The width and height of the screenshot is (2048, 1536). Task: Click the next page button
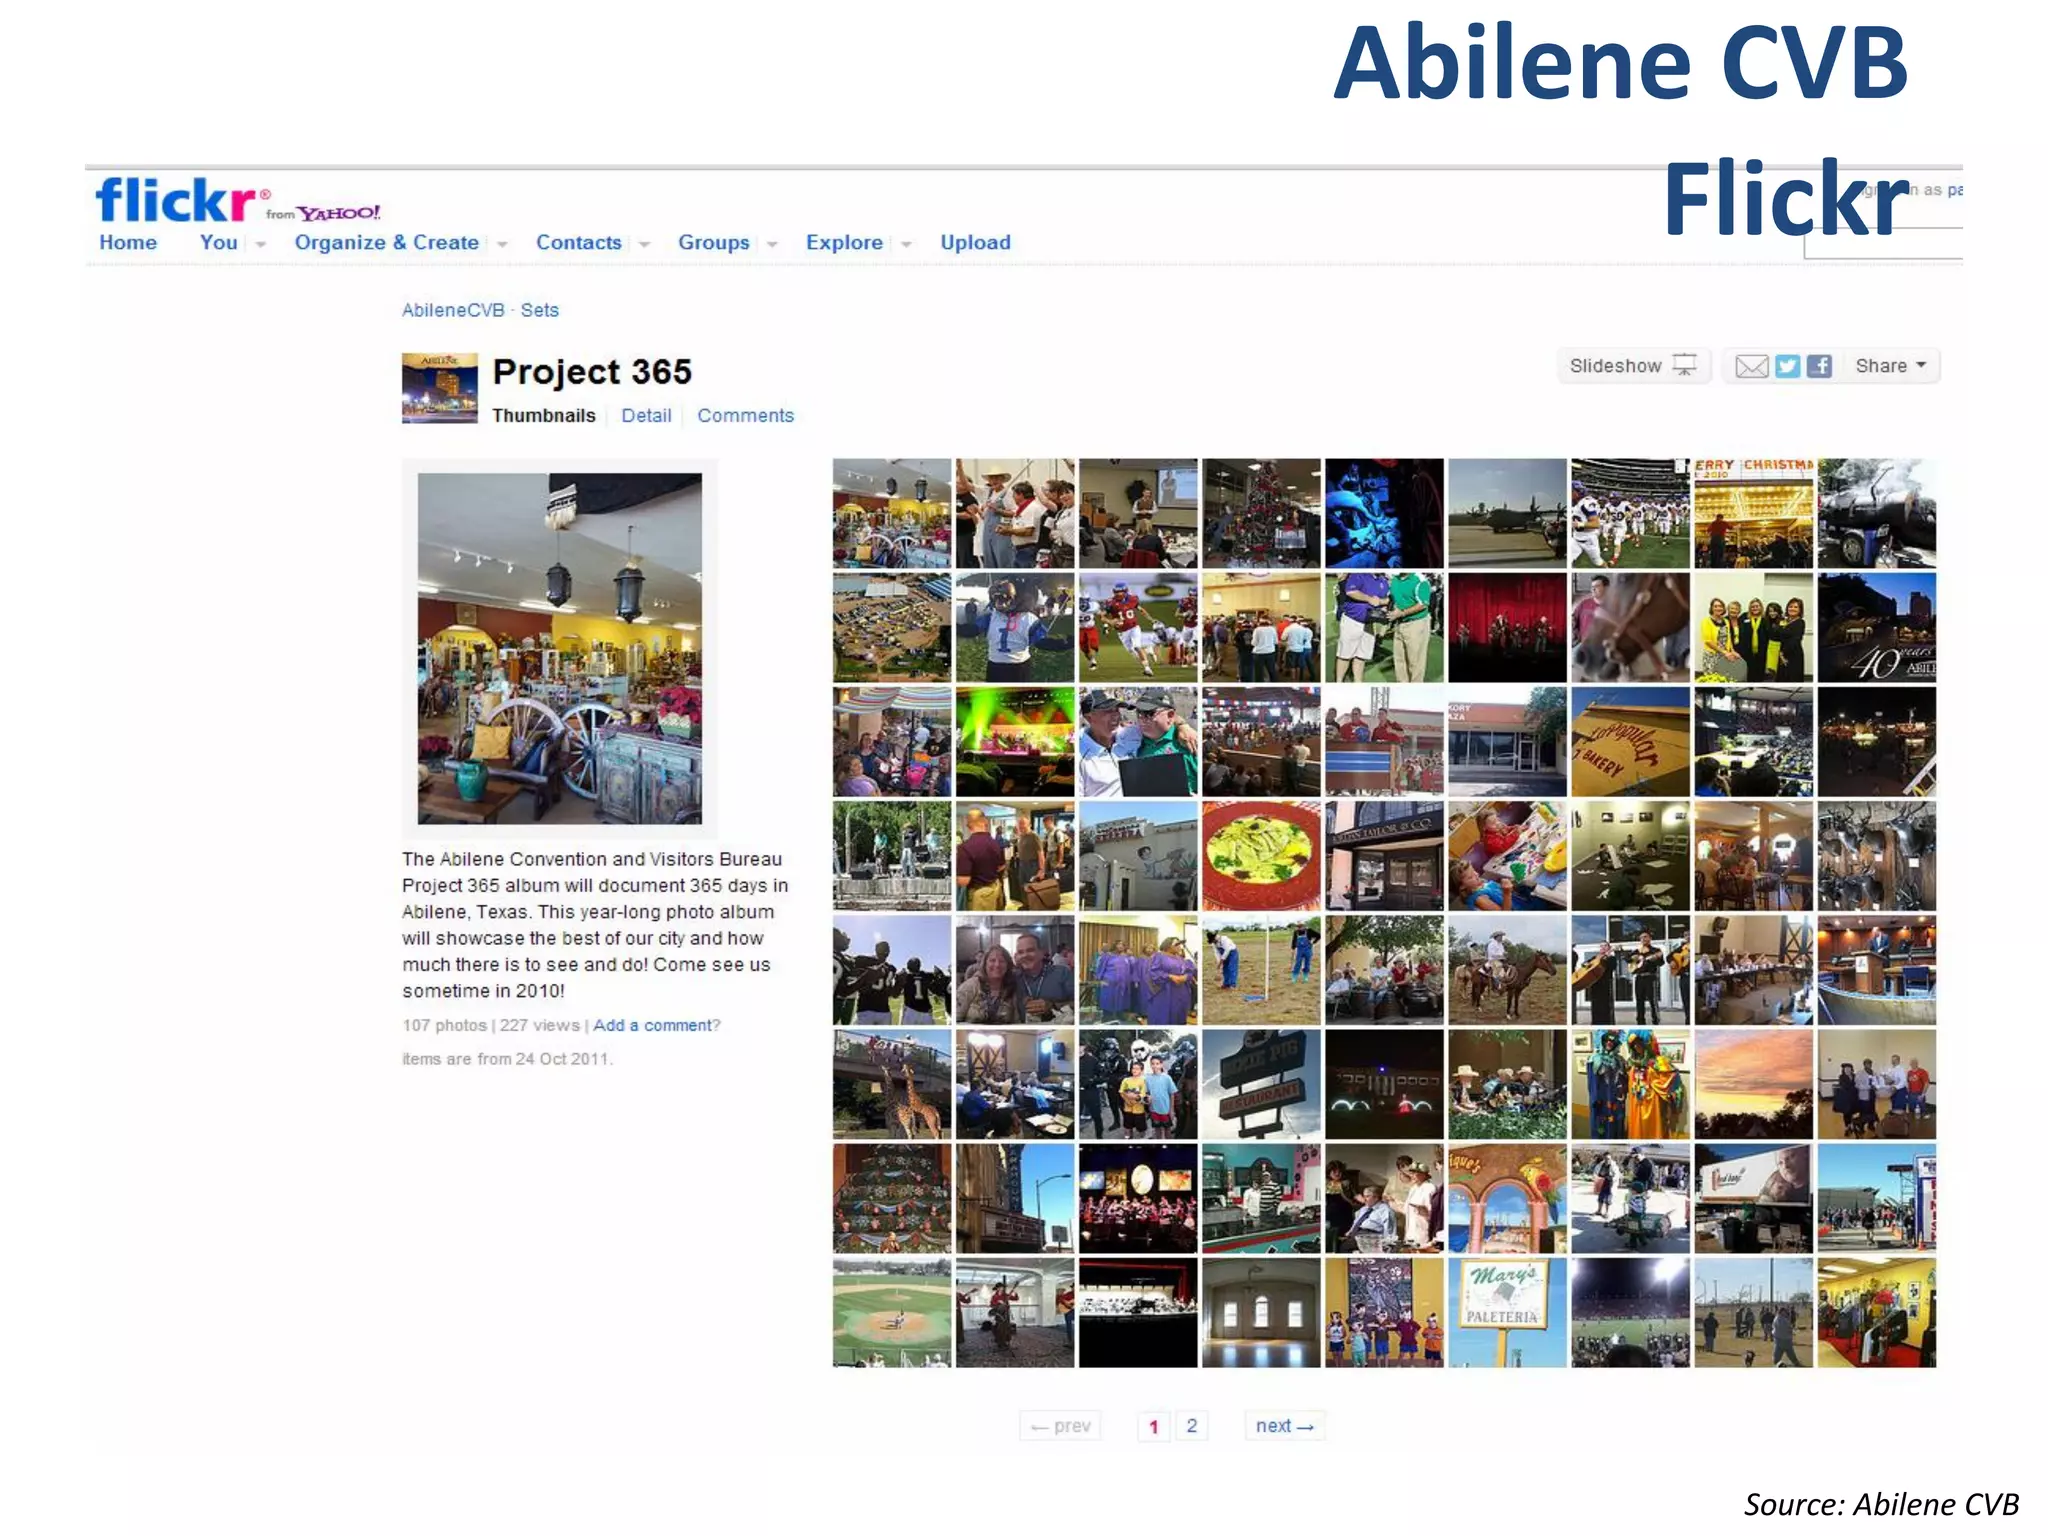(x=1284, y=1426)
